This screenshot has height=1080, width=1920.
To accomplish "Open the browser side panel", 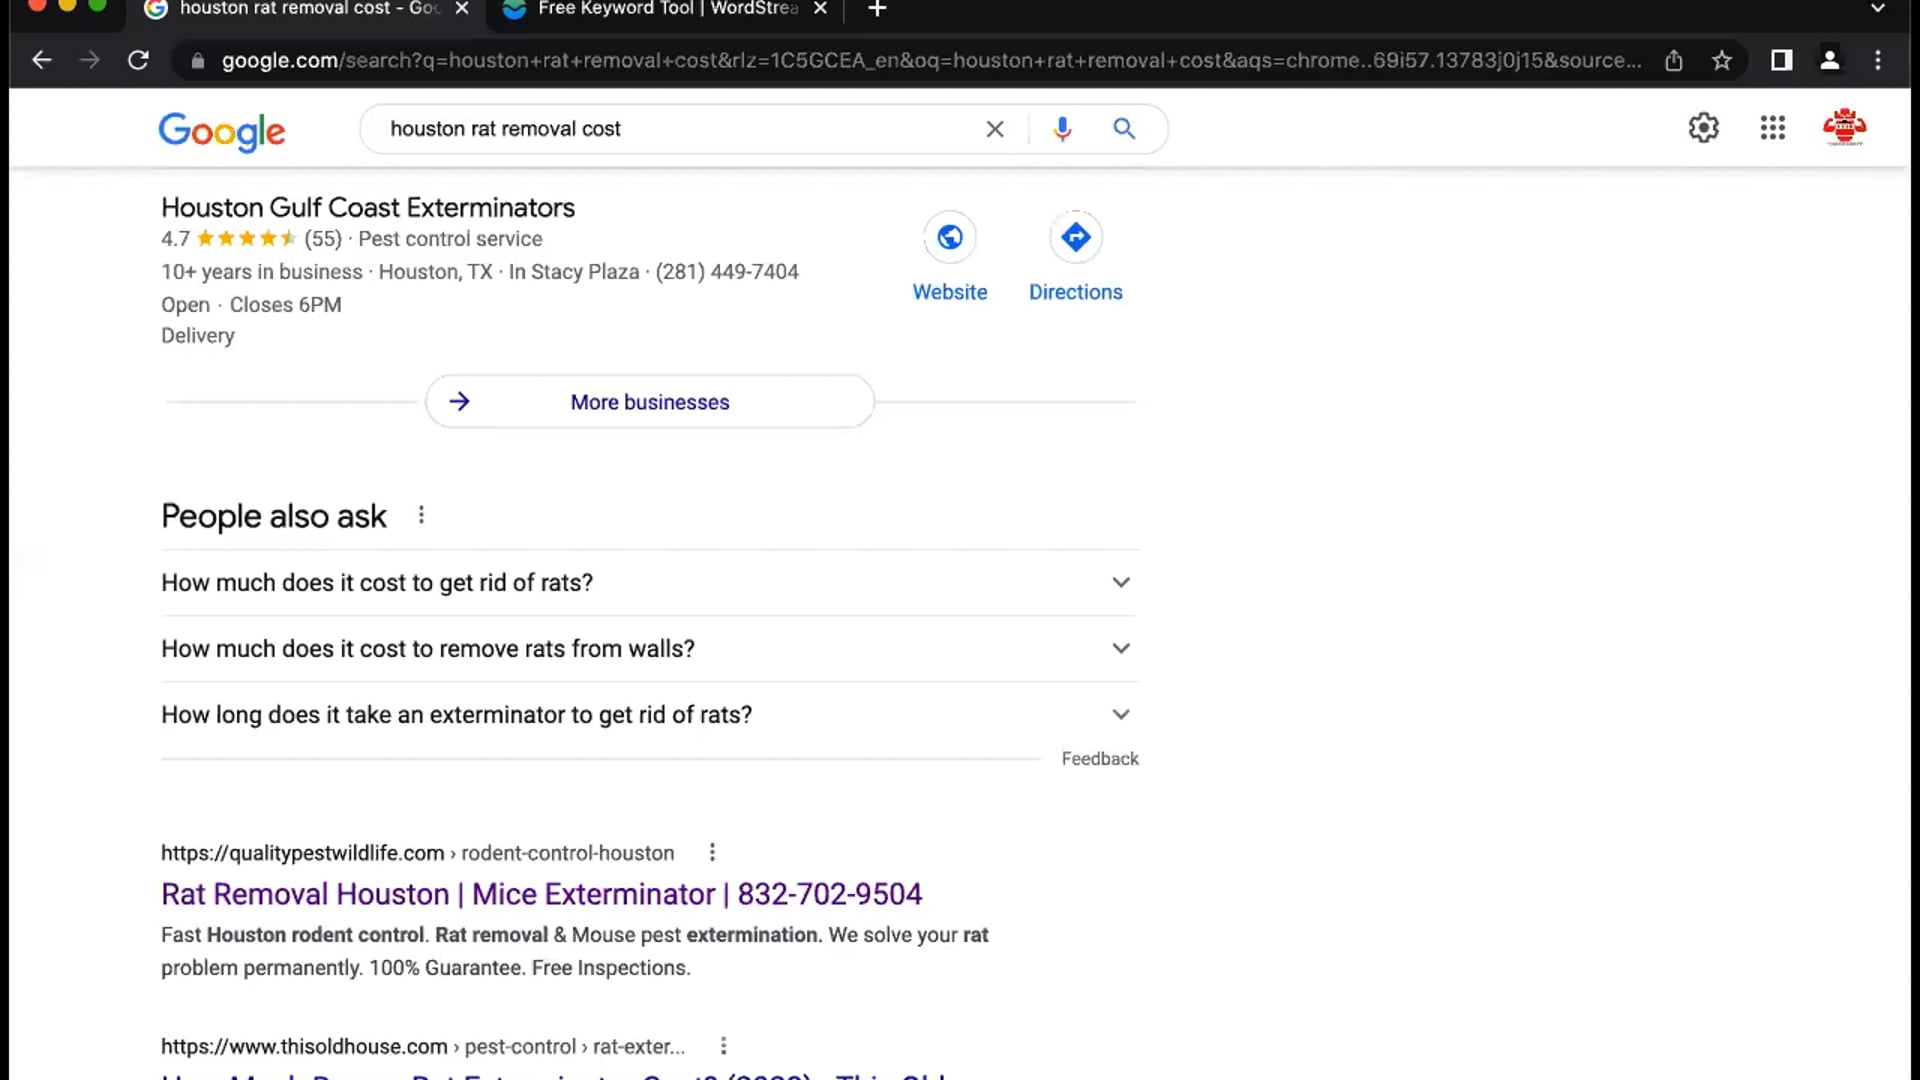I will tap(1781, 60).
